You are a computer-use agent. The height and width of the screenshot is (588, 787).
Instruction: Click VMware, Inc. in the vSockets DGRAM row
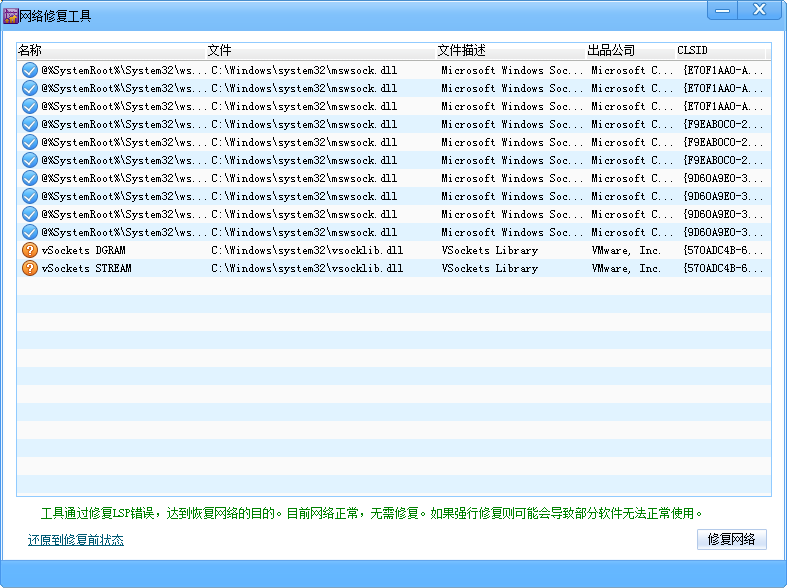pos(626,250)
